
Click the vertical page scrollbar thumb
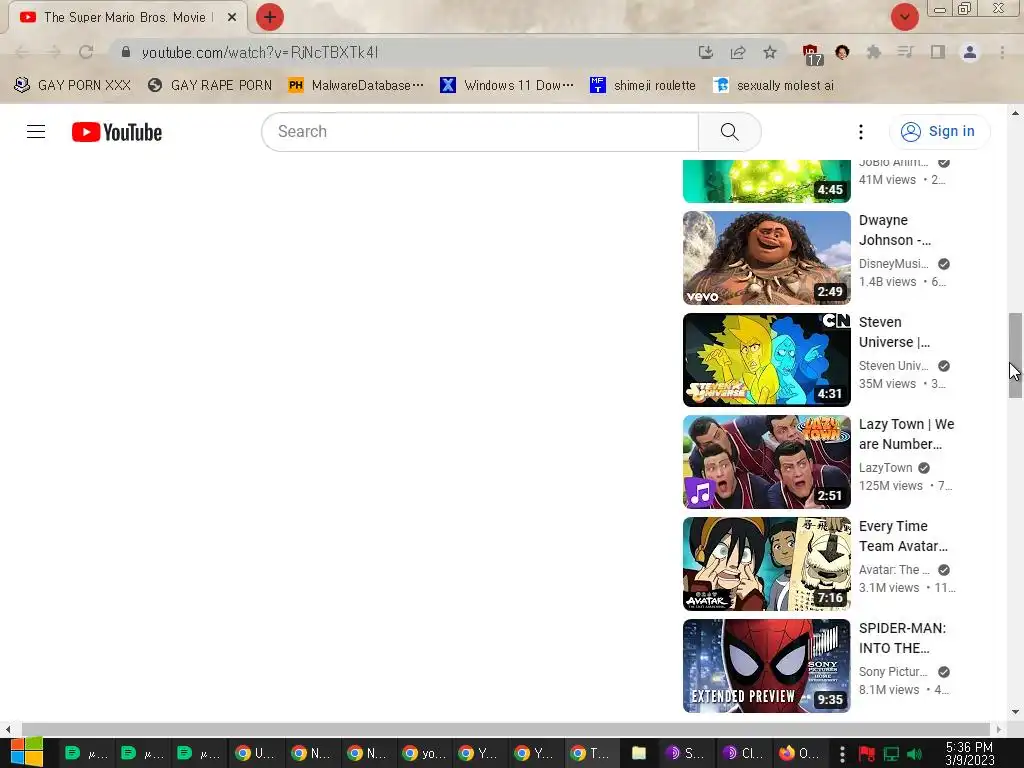1016,355
